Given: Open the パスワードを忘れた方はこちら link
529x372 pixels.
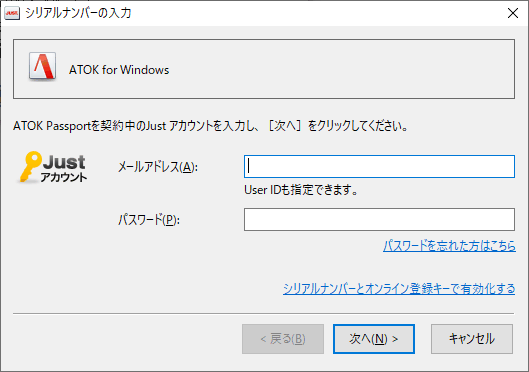Looking at the screenshot, I should [x=449, y=246].
